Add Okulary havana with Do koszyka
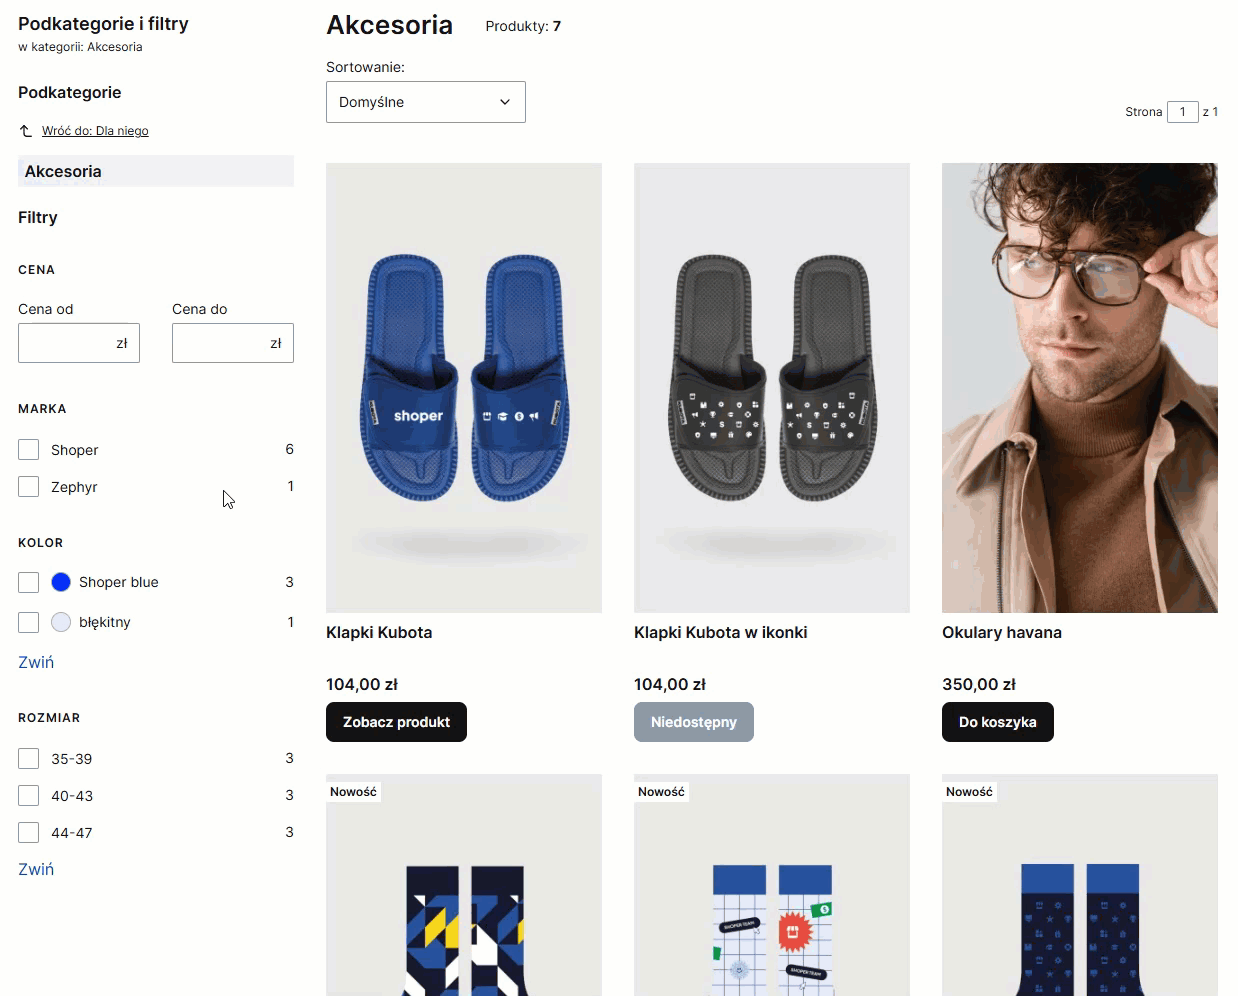This screenshot has width=1238, height=996. (998, 722)
